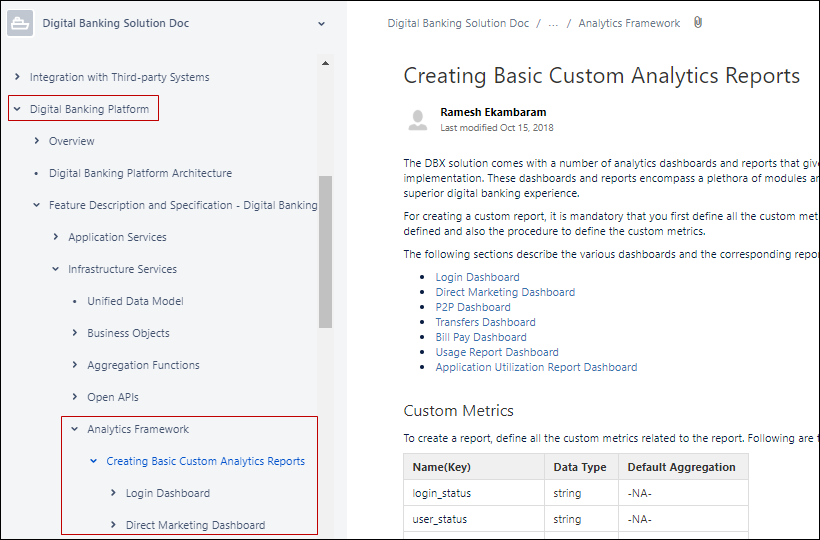
Task: Expand Business Objects chevron
Action: (75, 332)
